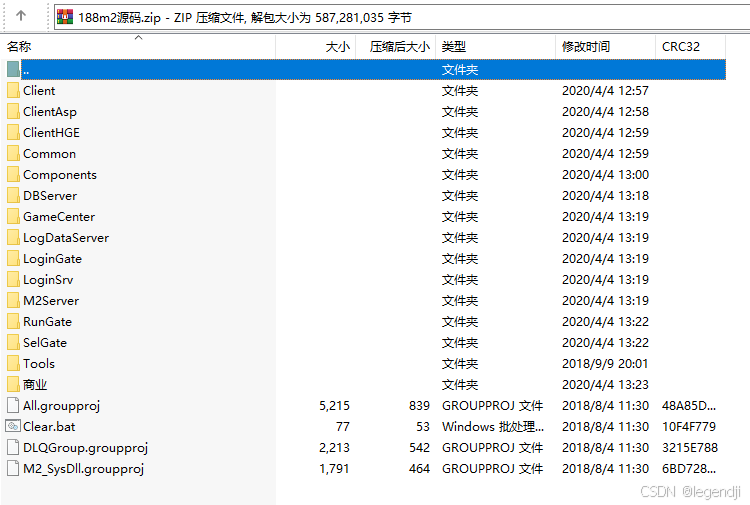Click the 464 compressed size value
This screenshot has height=505, width=750.
[x=419, y=469]
